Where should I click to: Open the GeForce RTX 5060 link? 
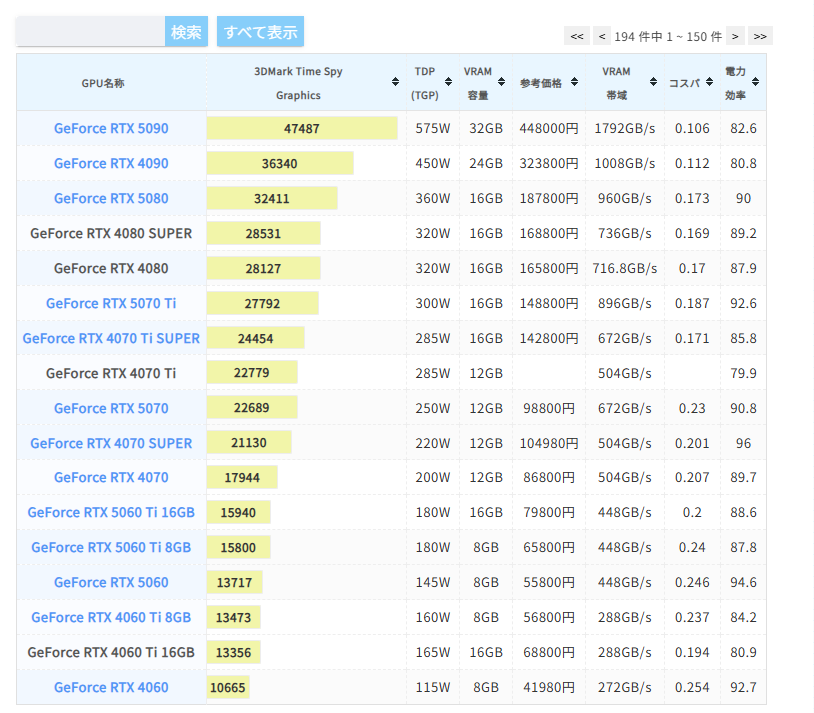click(111, 582)
